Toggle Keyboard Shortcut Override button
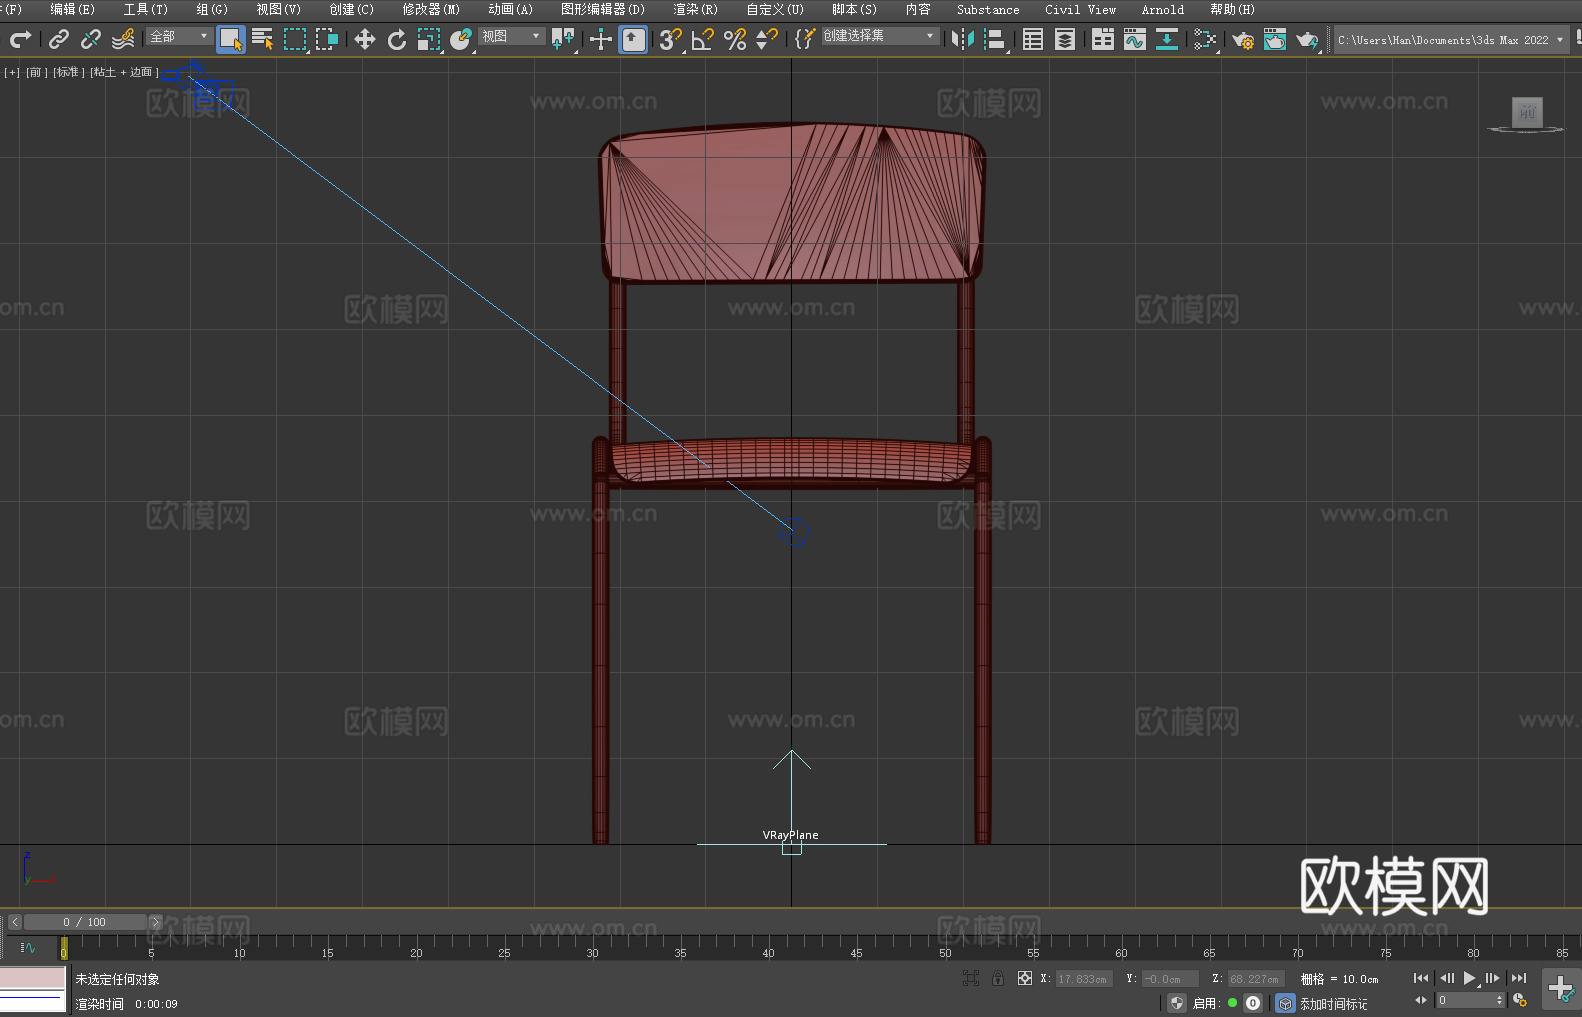The height and width of the screenshot is (1017, 1582). pyautogui.click(x=634, y=39)
